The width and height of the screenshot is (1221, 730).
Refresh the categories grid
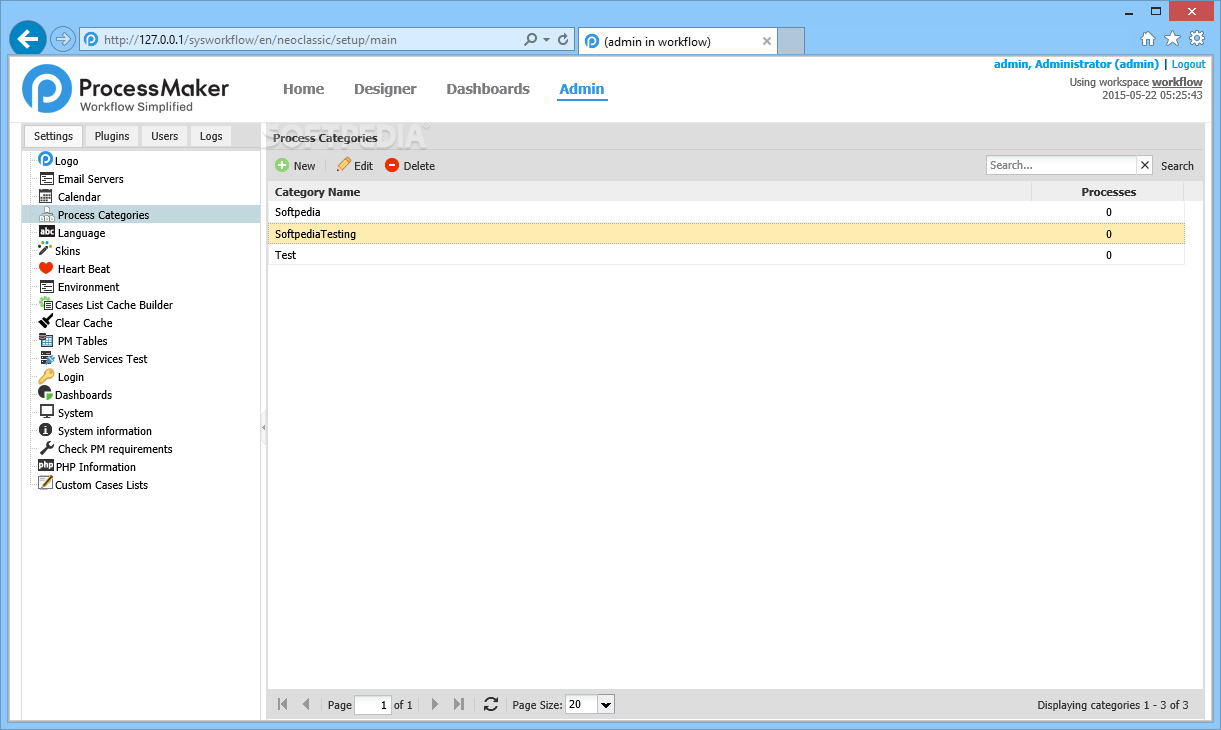pos(490,704)
